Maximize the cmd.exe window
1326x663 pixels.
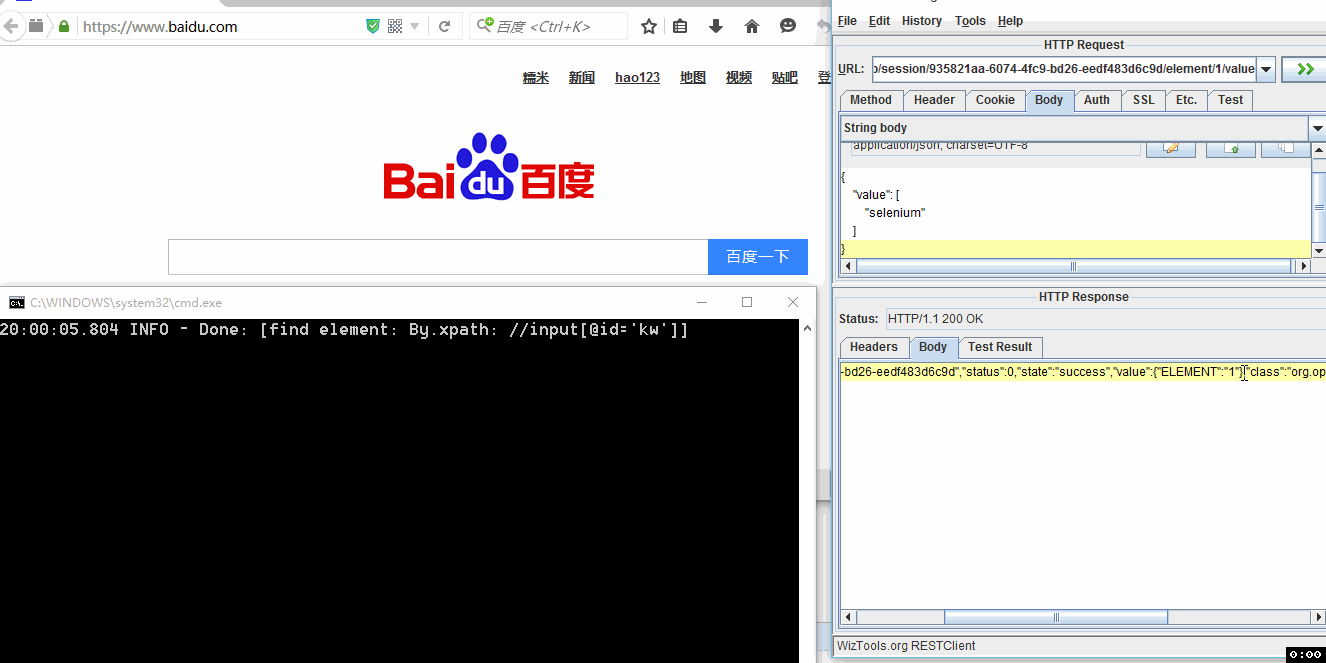tap(747, 302)
